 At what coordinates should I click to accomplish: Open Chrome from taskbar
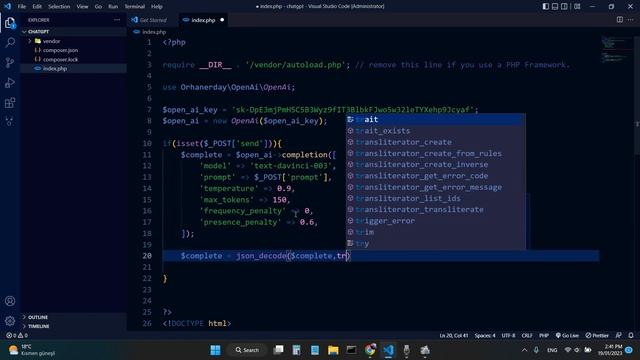[x=370, y=350]
